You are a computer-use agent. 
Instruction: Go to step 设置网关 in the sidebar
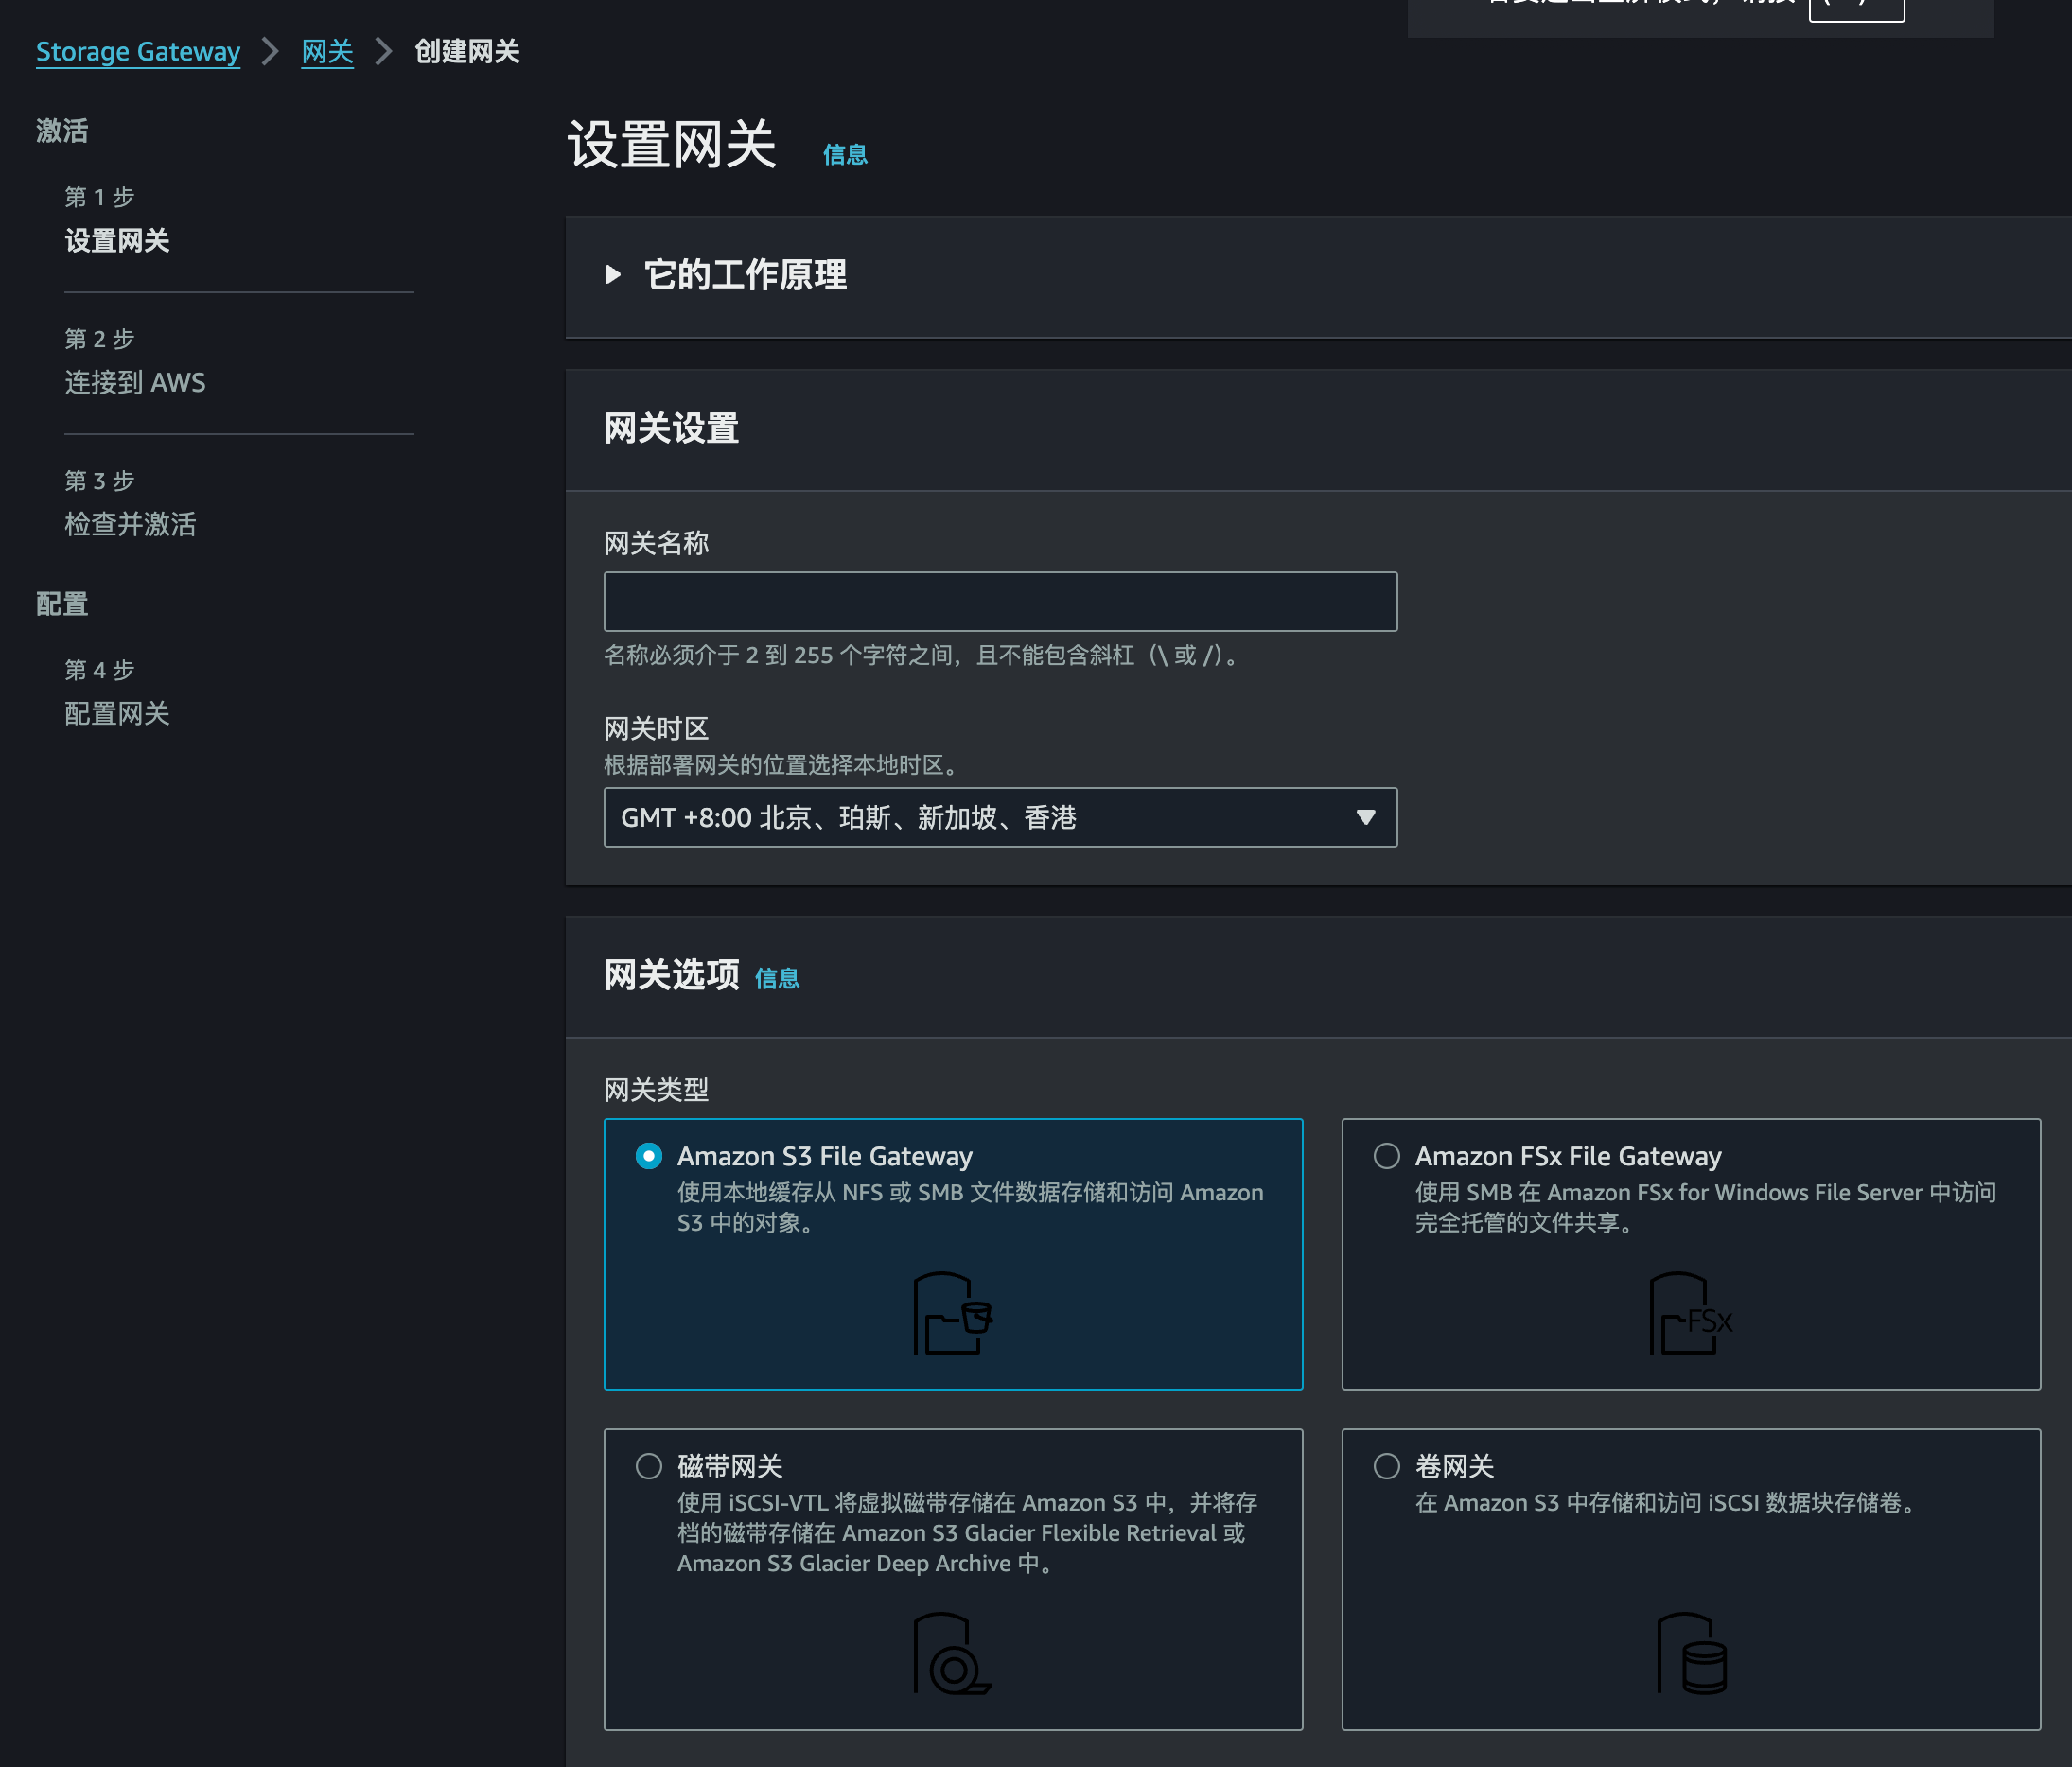[x=117, y=241]
